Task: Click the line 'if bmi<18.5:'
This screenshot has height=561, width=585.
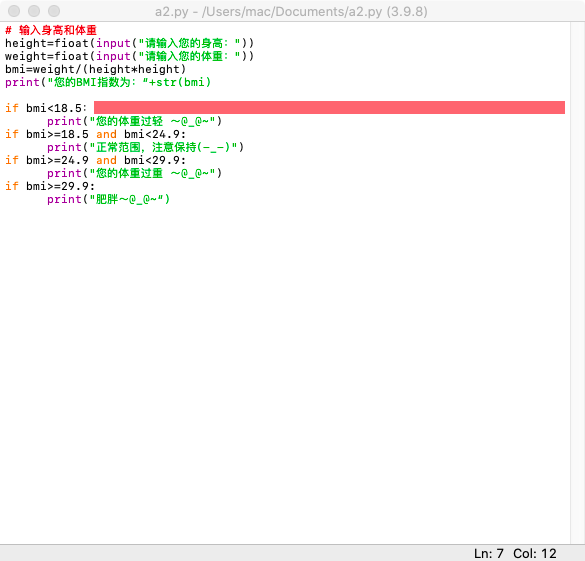Action: coord(46,108)
